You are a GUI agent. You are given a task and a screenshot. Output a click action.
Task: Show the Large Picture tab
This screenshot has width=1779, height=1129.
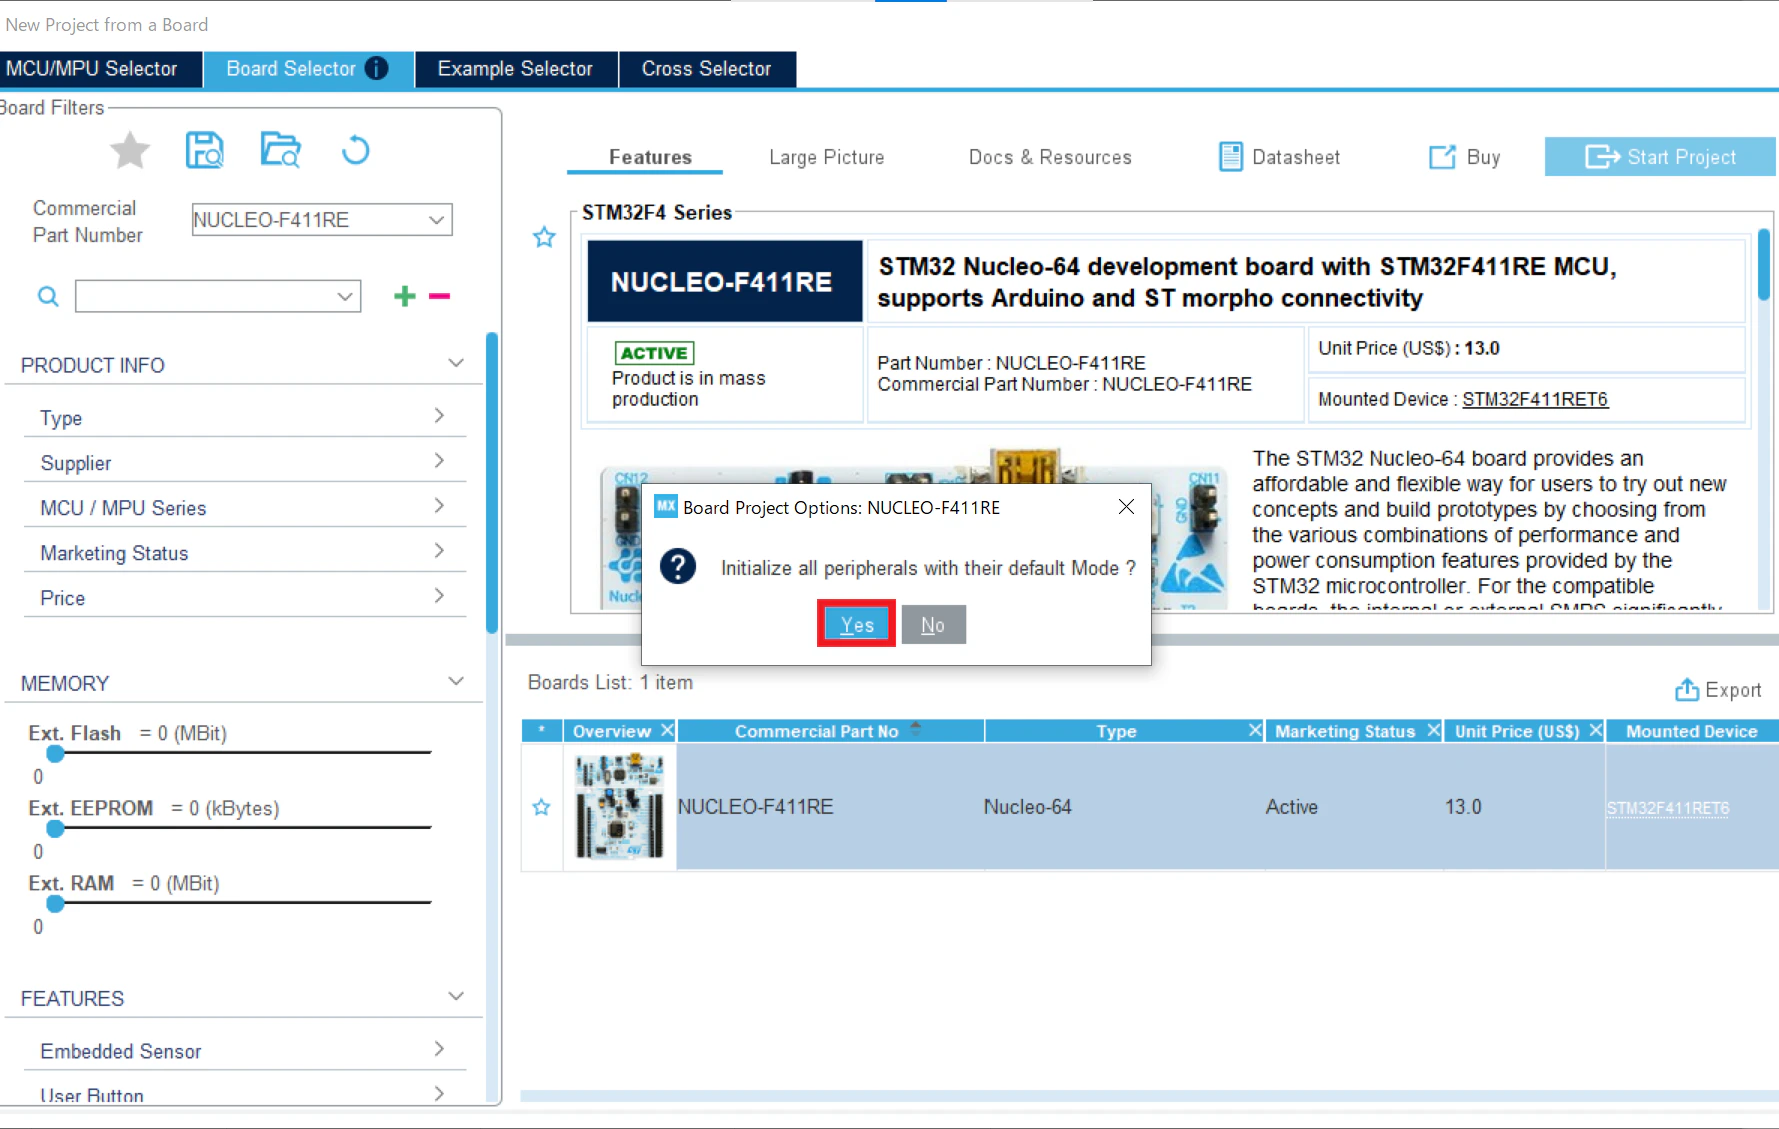(x=827, y=157)
